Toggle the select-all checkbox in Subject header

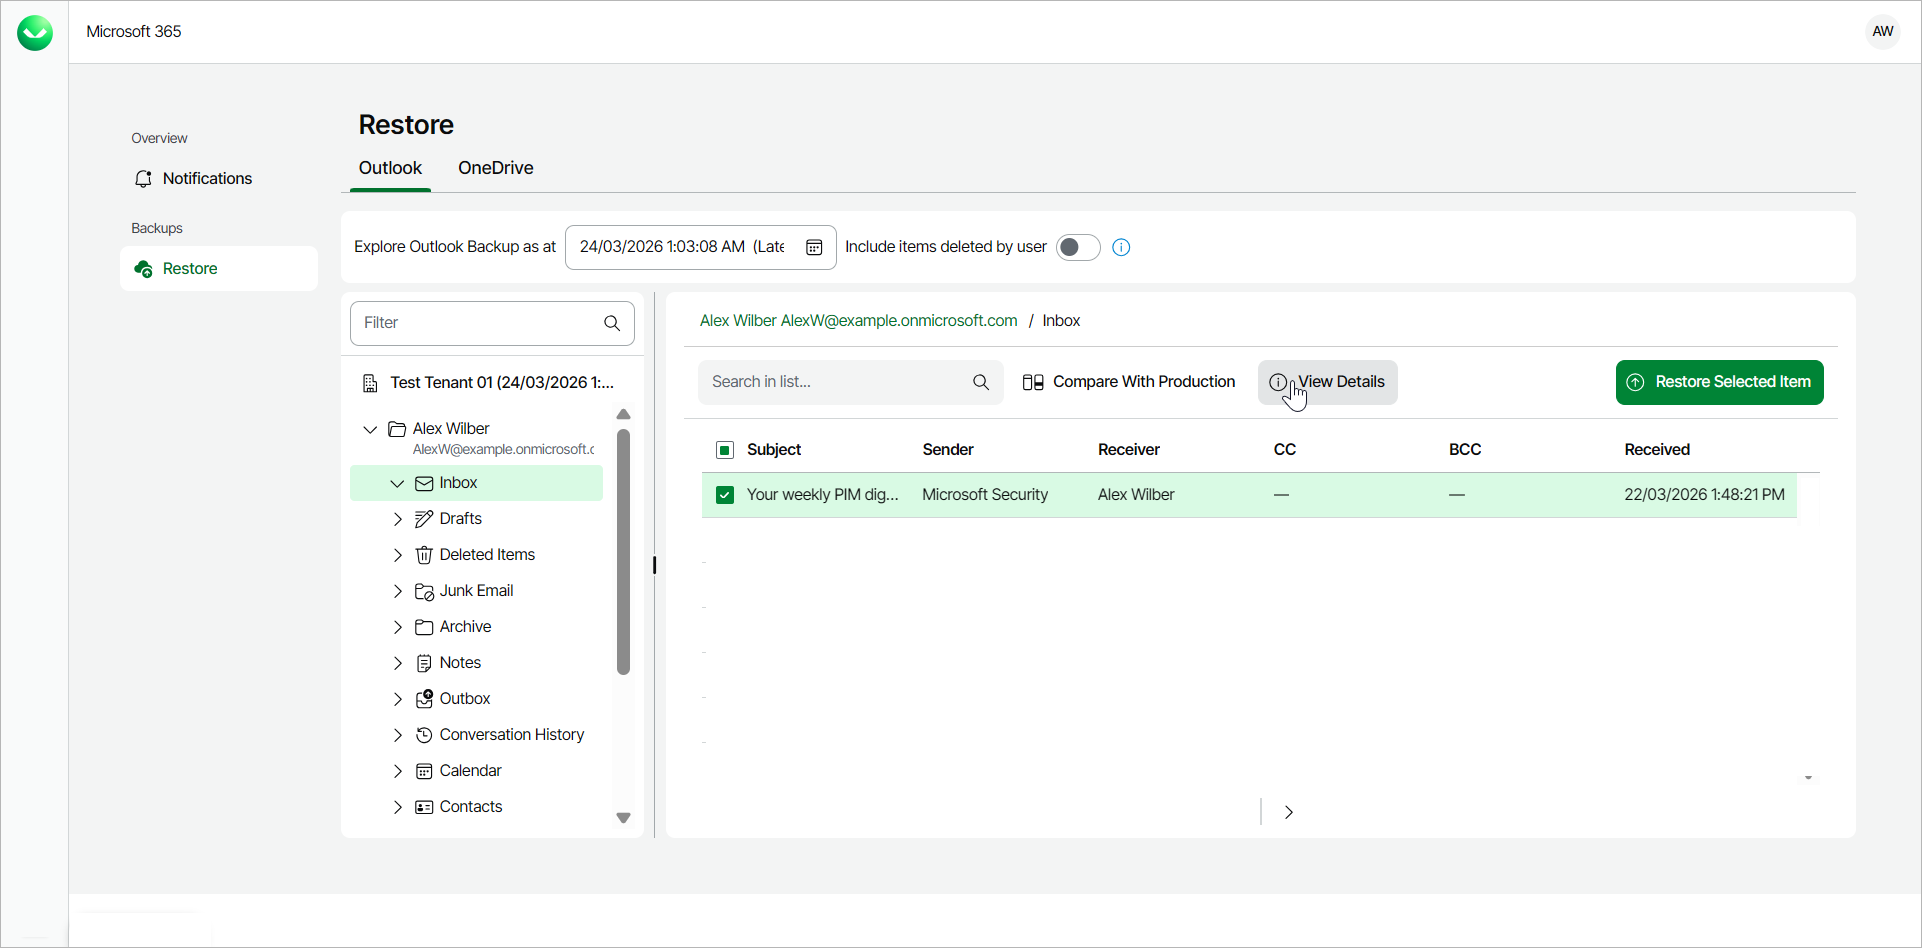[x=725, y=450]
